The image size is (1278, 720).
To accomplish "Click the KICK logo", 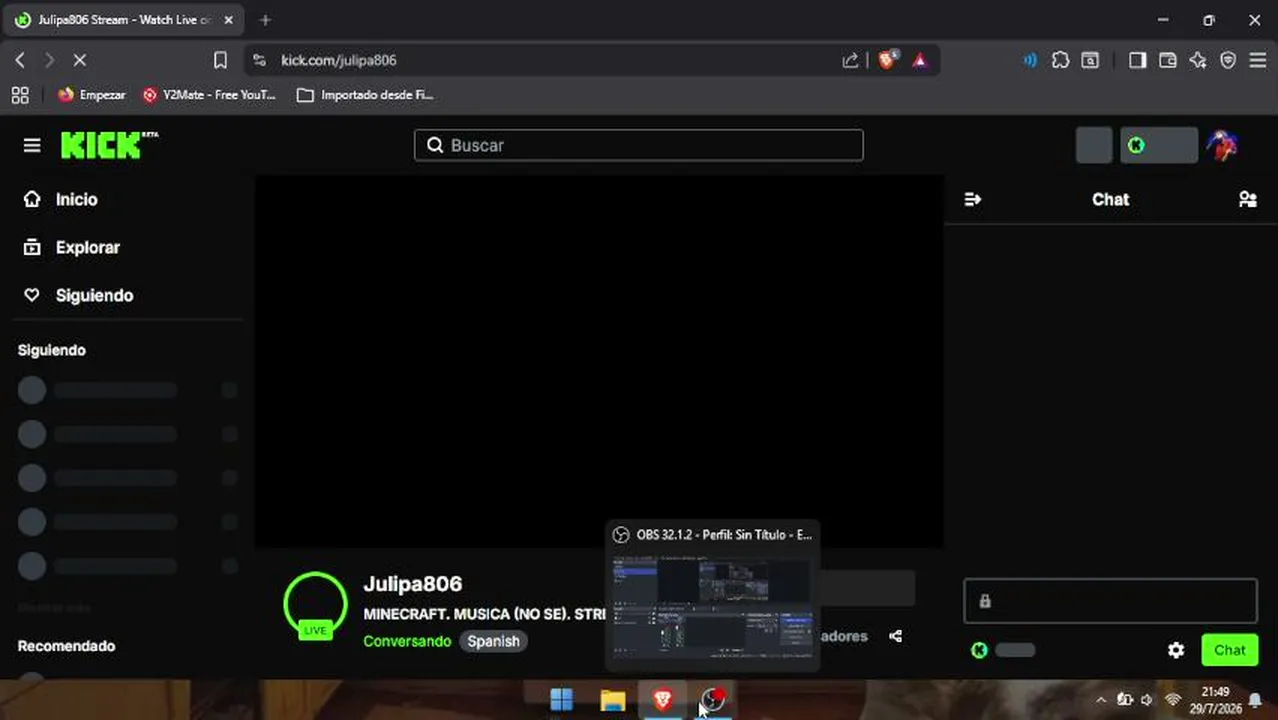I will click(109, 145).
